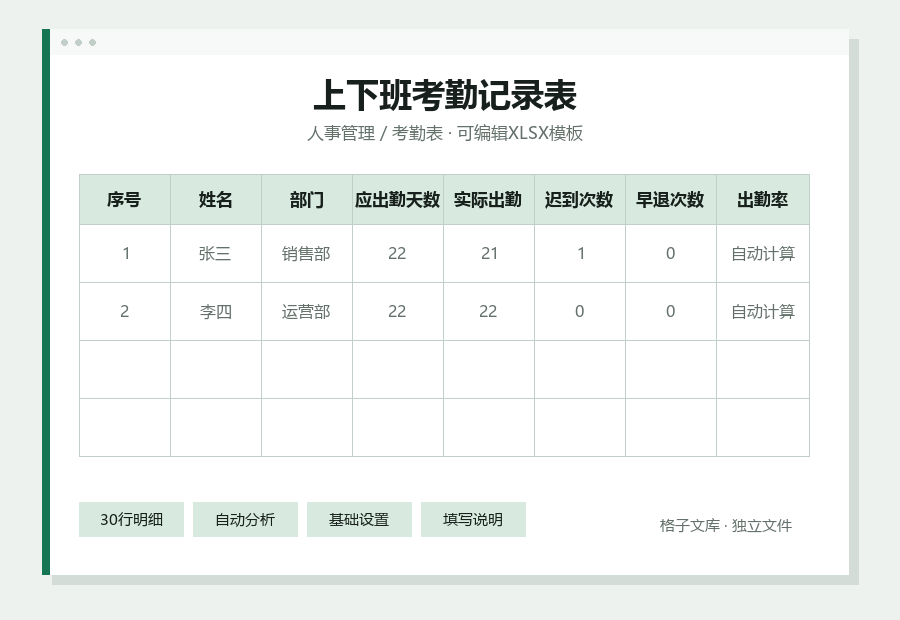Click the 填写说明 tag button
The height and width of the screenshot is (620, 900).
point(473,520)
